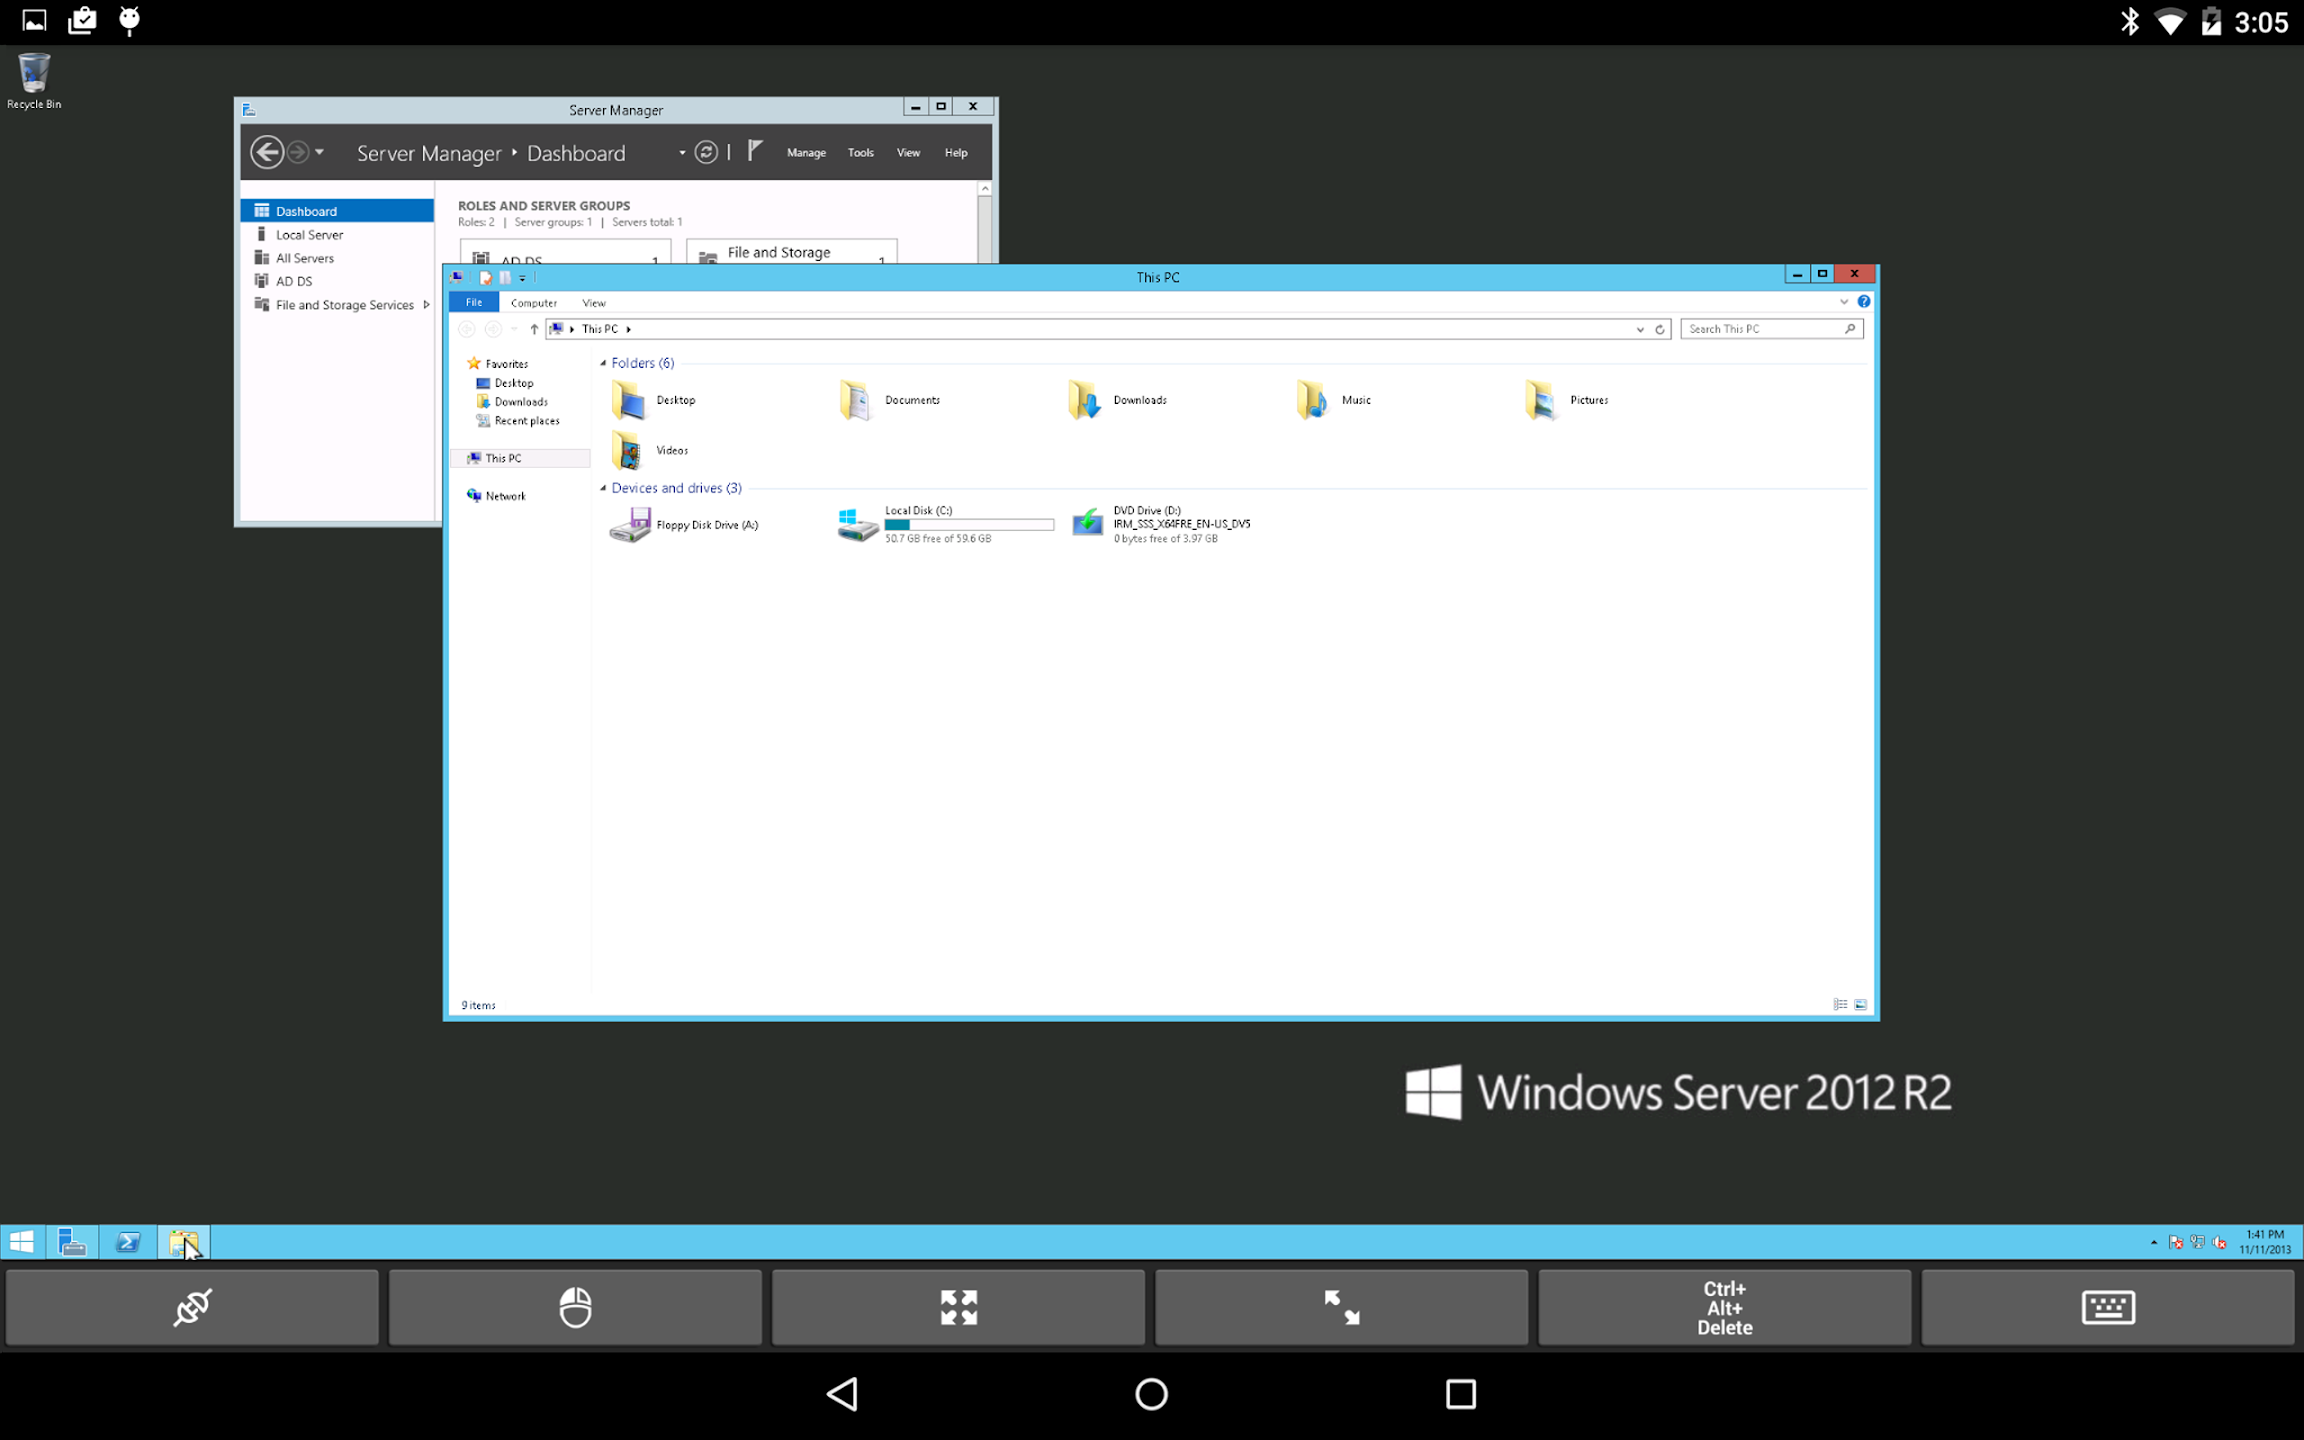Tap the diagonal resize arrows button
The image size is (2304, 1440).
(x=1341, y=1307)
